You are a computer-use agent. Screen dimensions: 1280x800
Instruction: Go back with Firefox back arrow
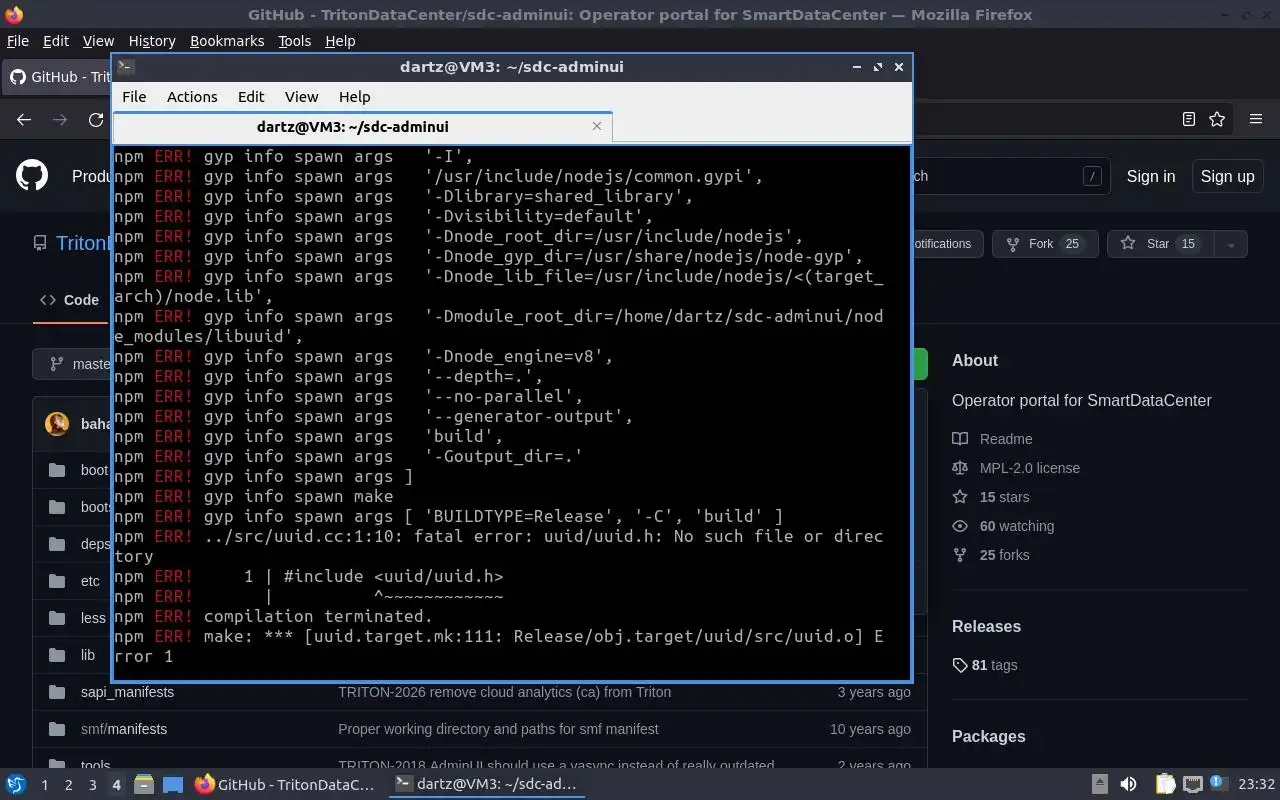[24, 119]
